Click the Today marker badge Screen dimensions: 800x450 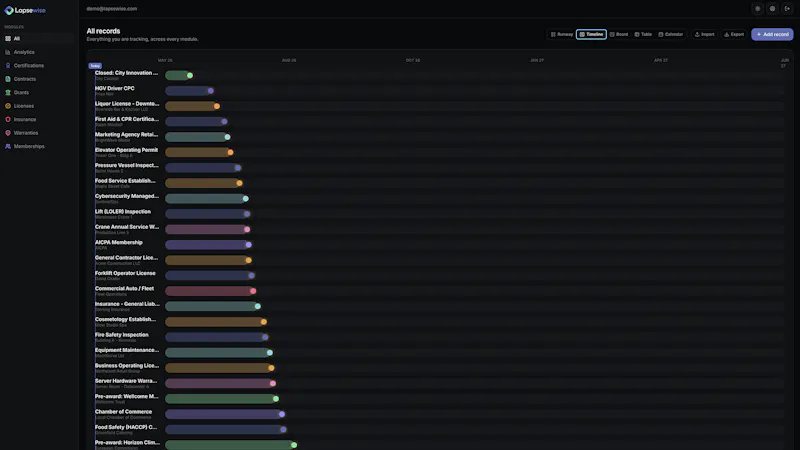click(x=95, y=66)
